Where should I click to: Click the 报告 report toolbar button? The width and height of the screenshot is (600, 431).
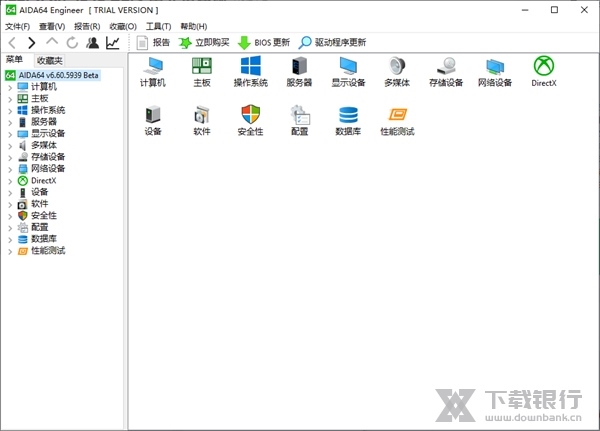[153, 42]
